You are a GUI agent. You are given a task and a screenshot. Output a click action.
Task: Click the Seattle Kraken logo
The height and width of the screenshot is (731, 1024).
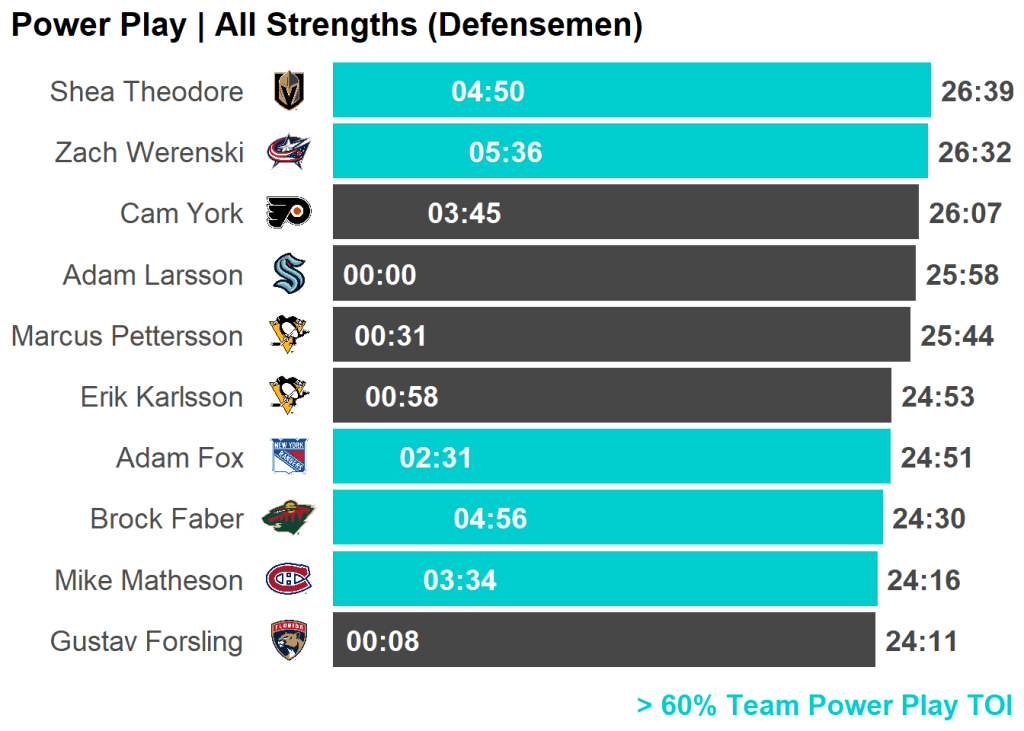pyautogui.click(x=288, y=274)
